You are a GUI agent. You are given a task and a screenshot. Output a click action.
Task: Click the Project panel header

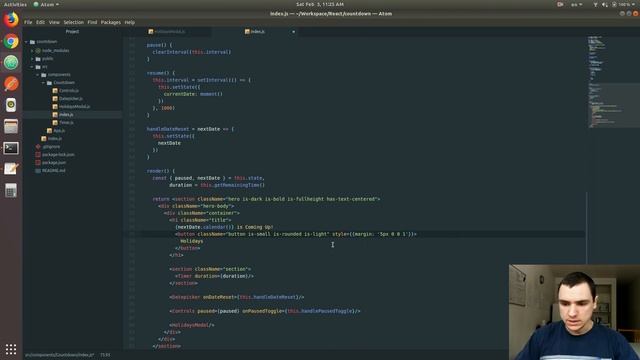click(72, 31)
